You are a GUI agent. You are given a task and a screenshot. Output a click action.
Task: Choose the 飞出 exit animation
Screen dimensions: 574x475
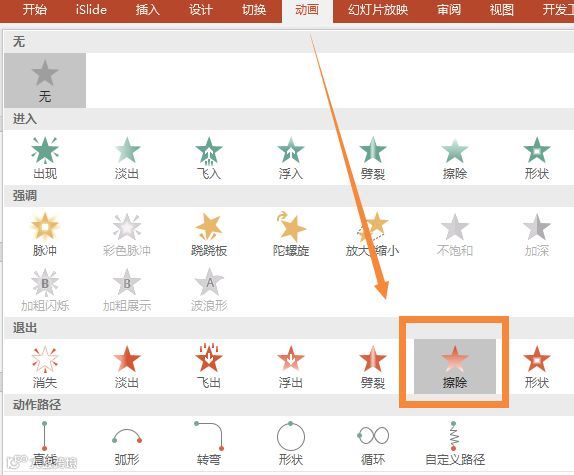(209, 366)
